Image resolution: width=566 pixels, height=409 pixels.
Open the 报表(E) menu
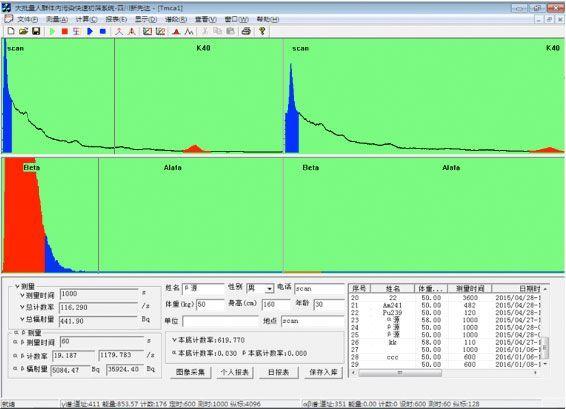point(116,19)
